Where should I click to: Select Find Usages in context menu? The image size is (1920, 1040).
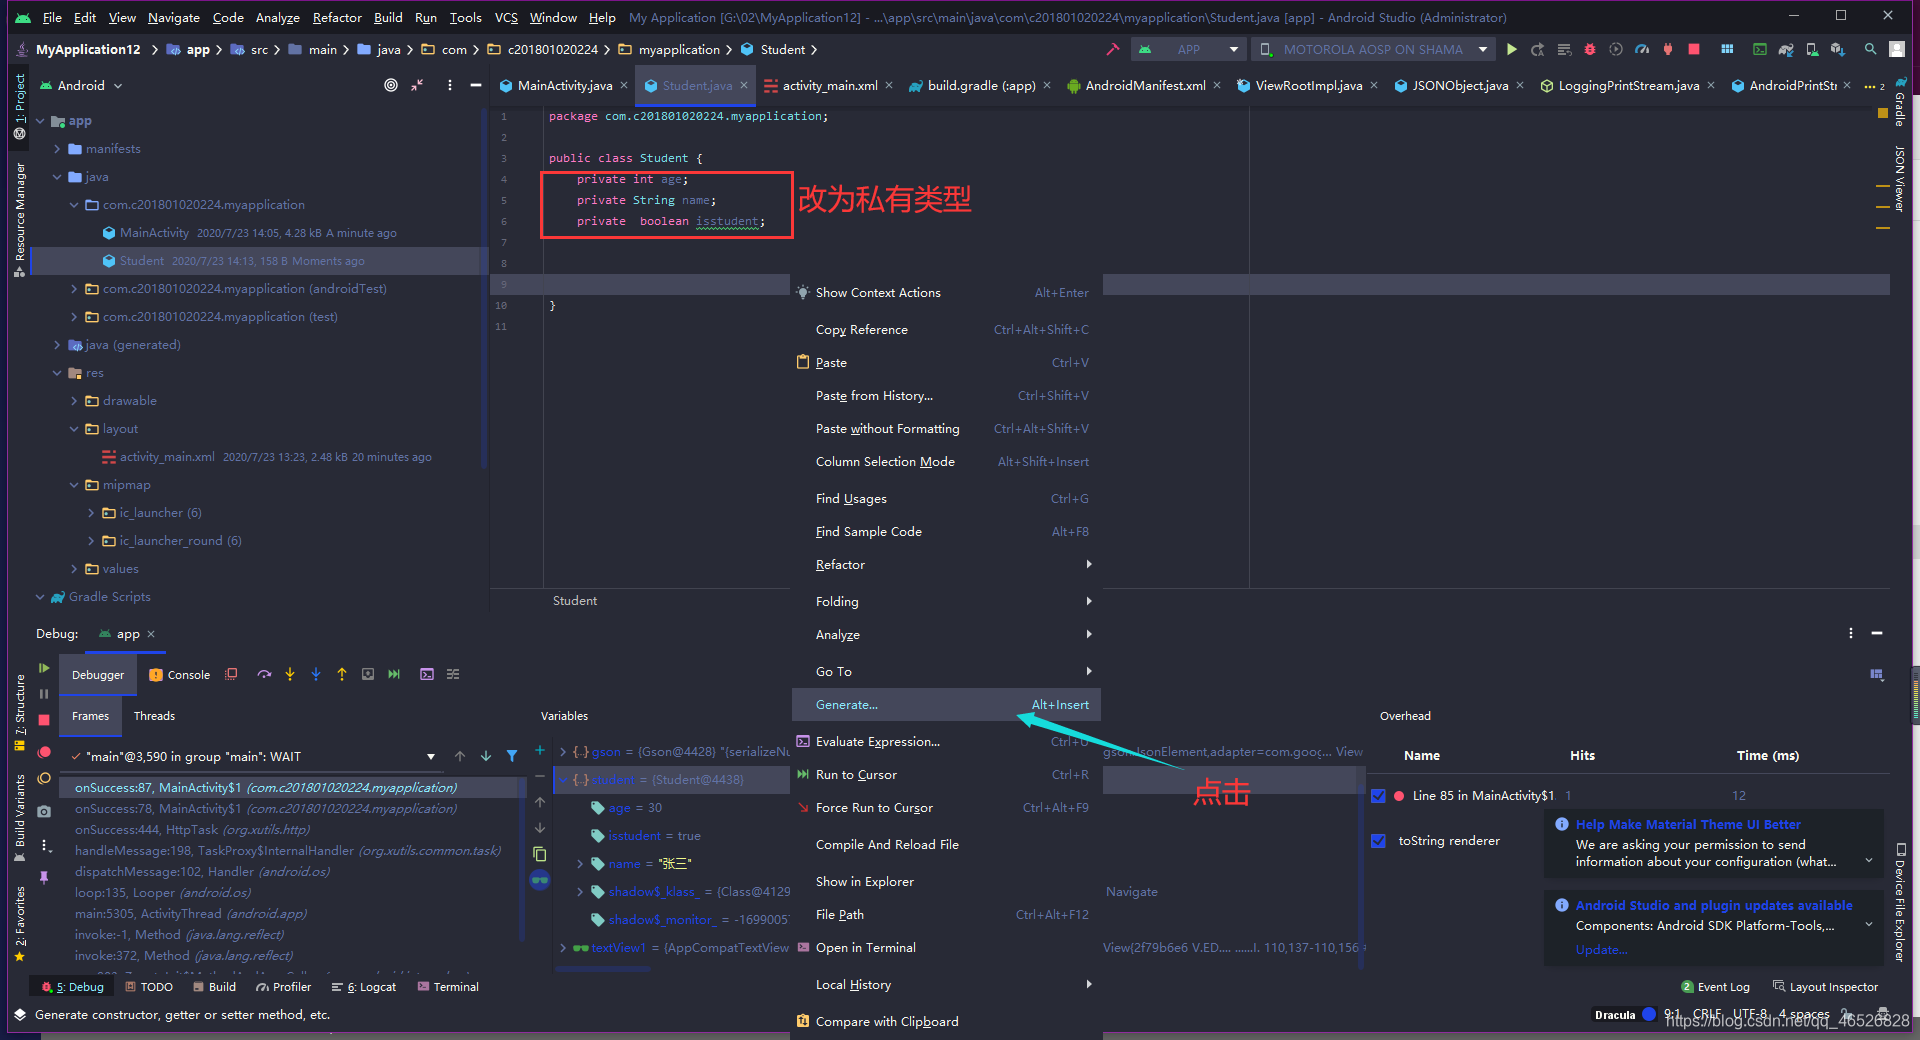click(946, 499)
